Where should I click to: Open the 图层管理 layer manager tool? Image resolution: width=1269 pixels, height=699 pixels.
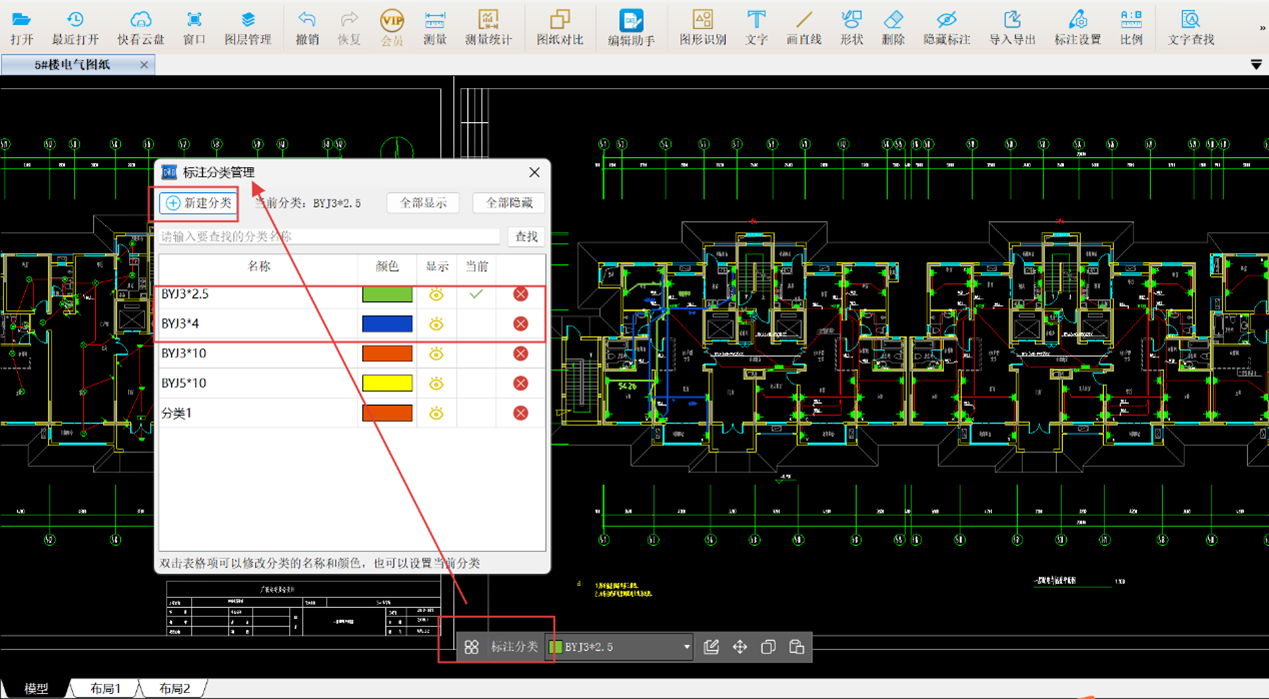(x=247, y=27)
